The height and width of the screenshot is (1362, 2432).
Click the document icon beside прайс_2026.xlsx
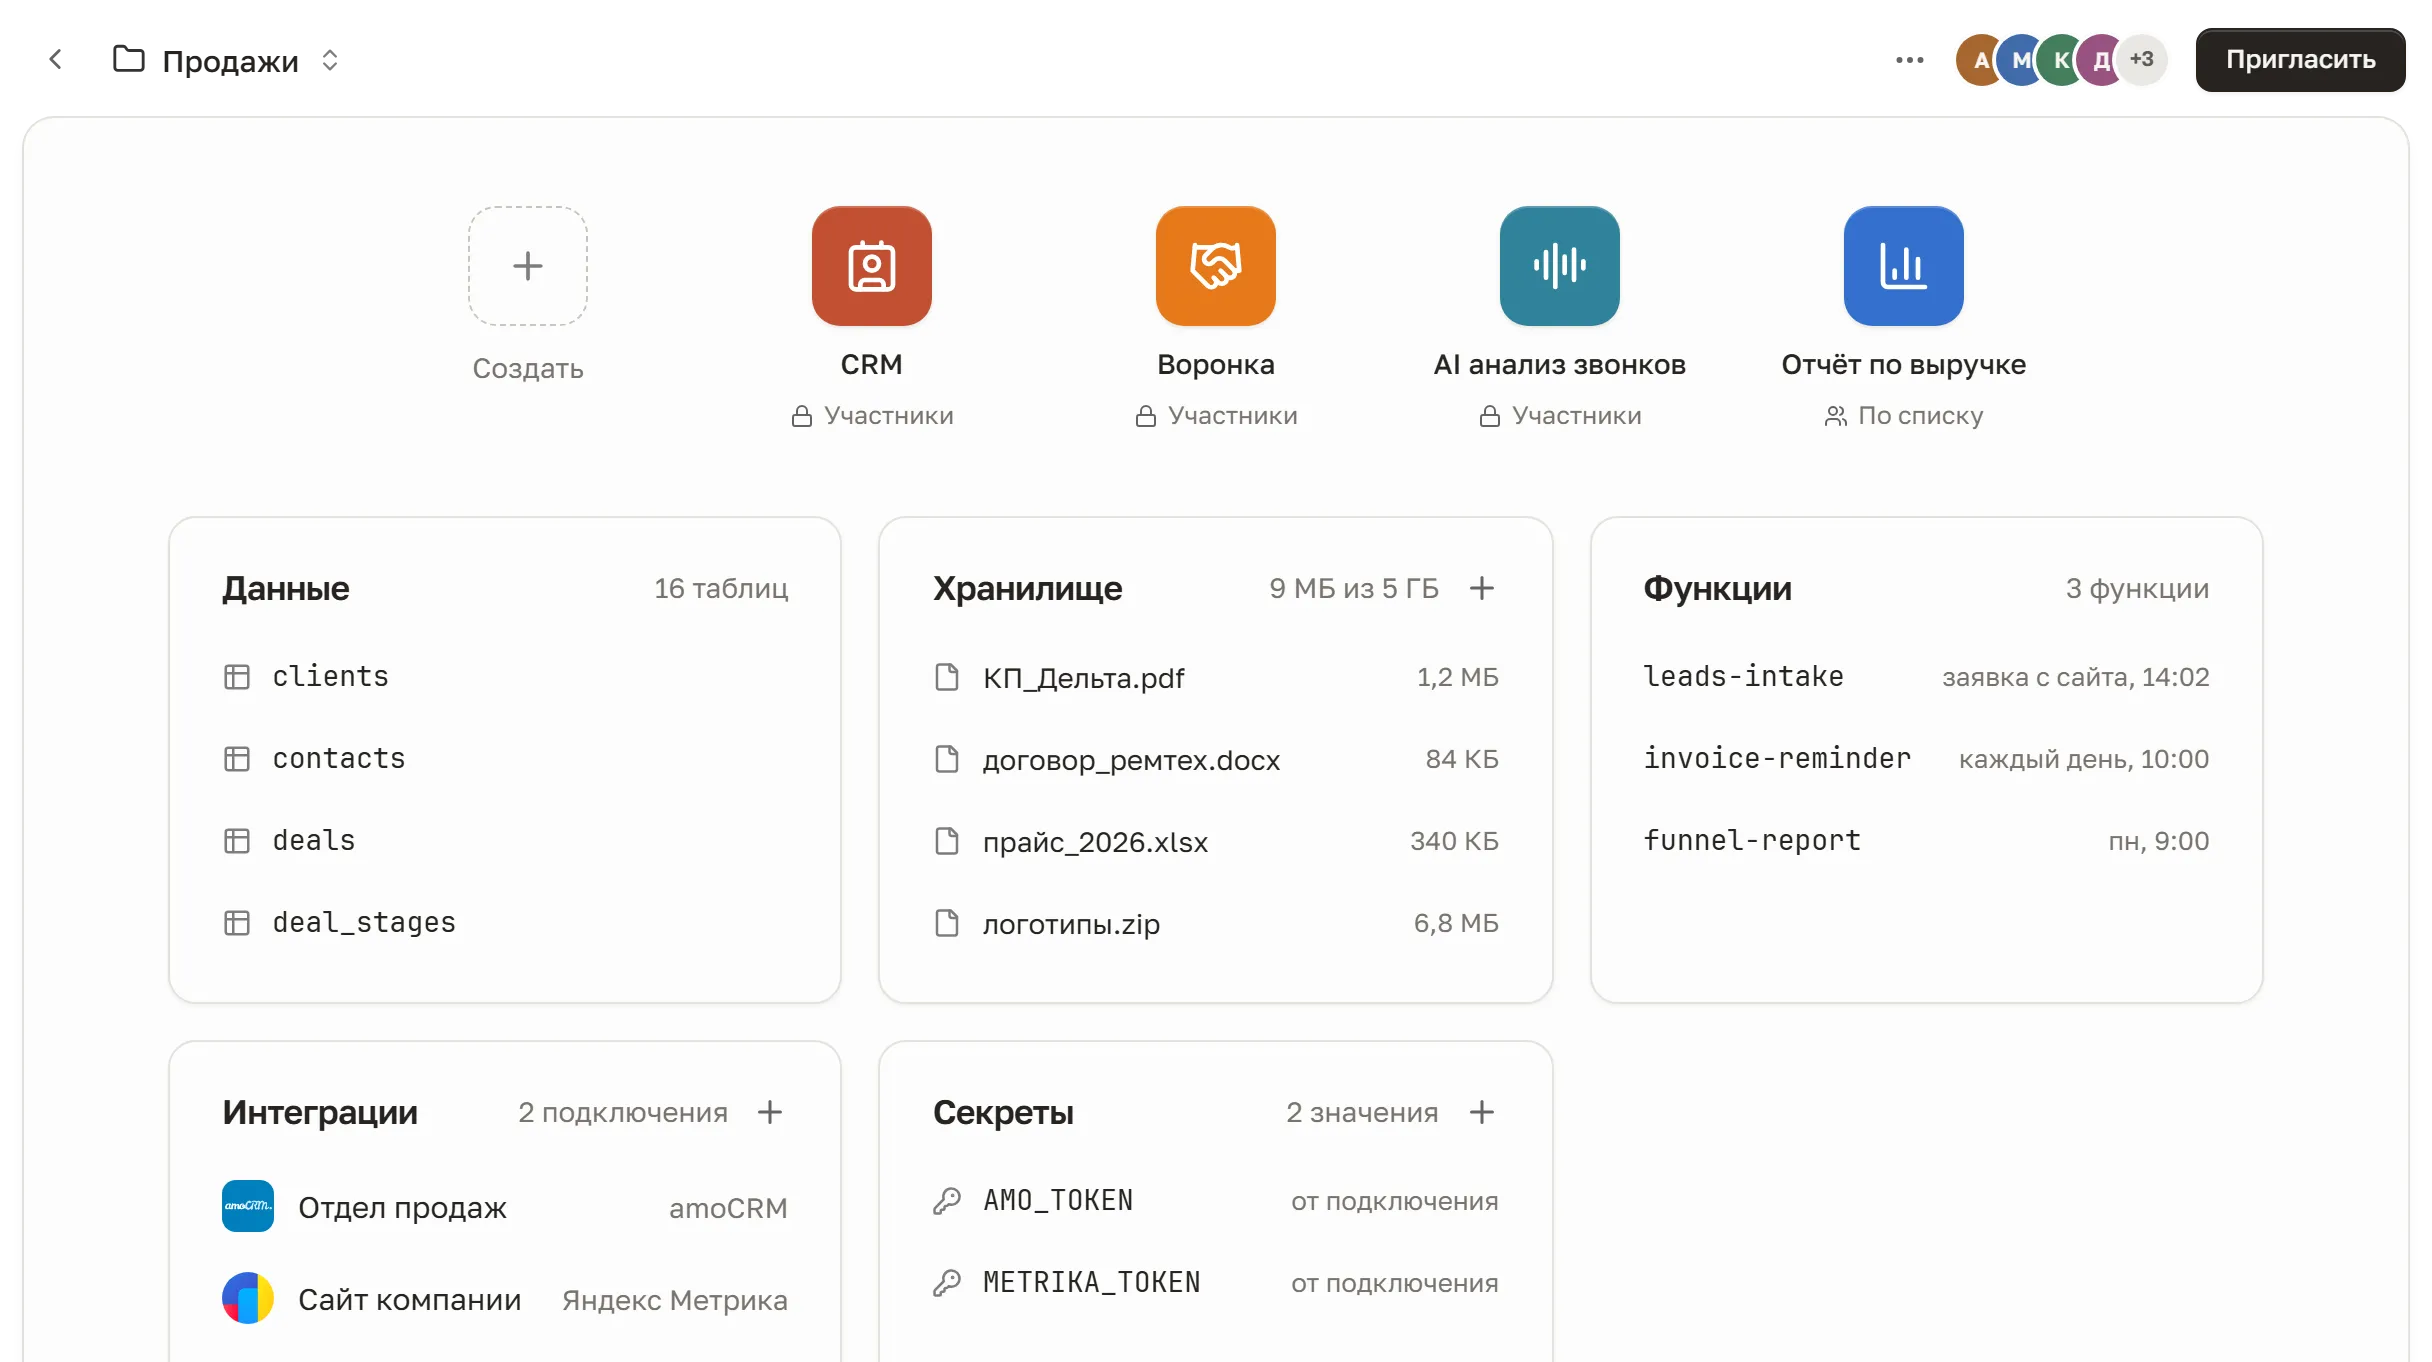pos(946,841)
